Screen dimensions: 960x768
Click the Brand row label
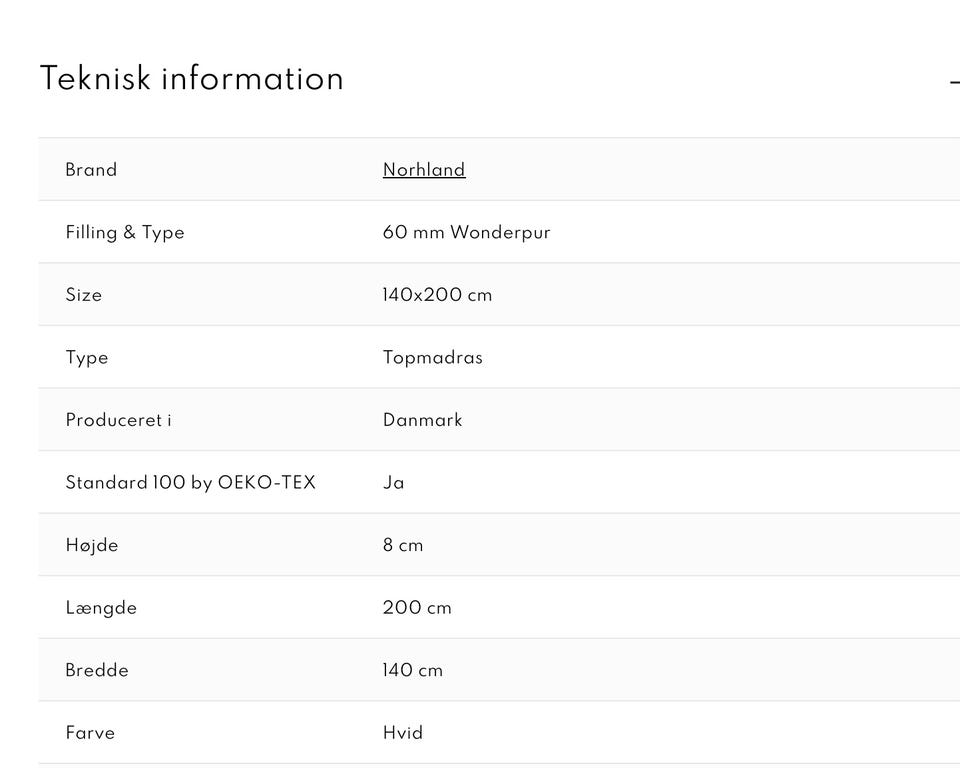[x=91, y=170]
